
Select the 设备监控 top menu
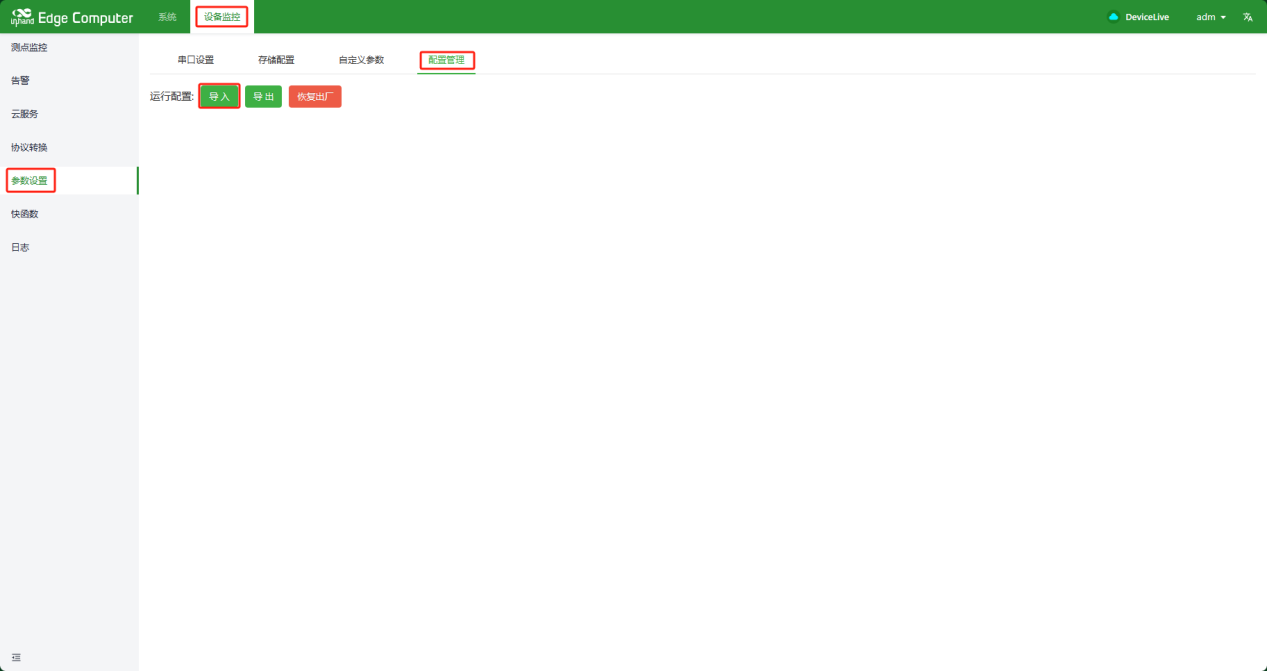coord(222,17)
